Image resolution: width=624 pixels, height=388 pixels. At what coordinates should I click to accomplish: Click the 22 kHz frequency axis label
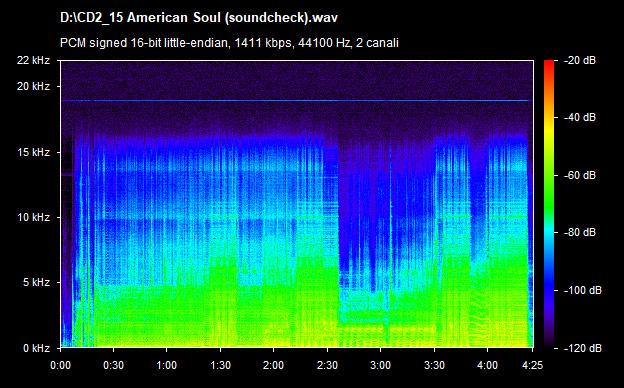(33, 60)
